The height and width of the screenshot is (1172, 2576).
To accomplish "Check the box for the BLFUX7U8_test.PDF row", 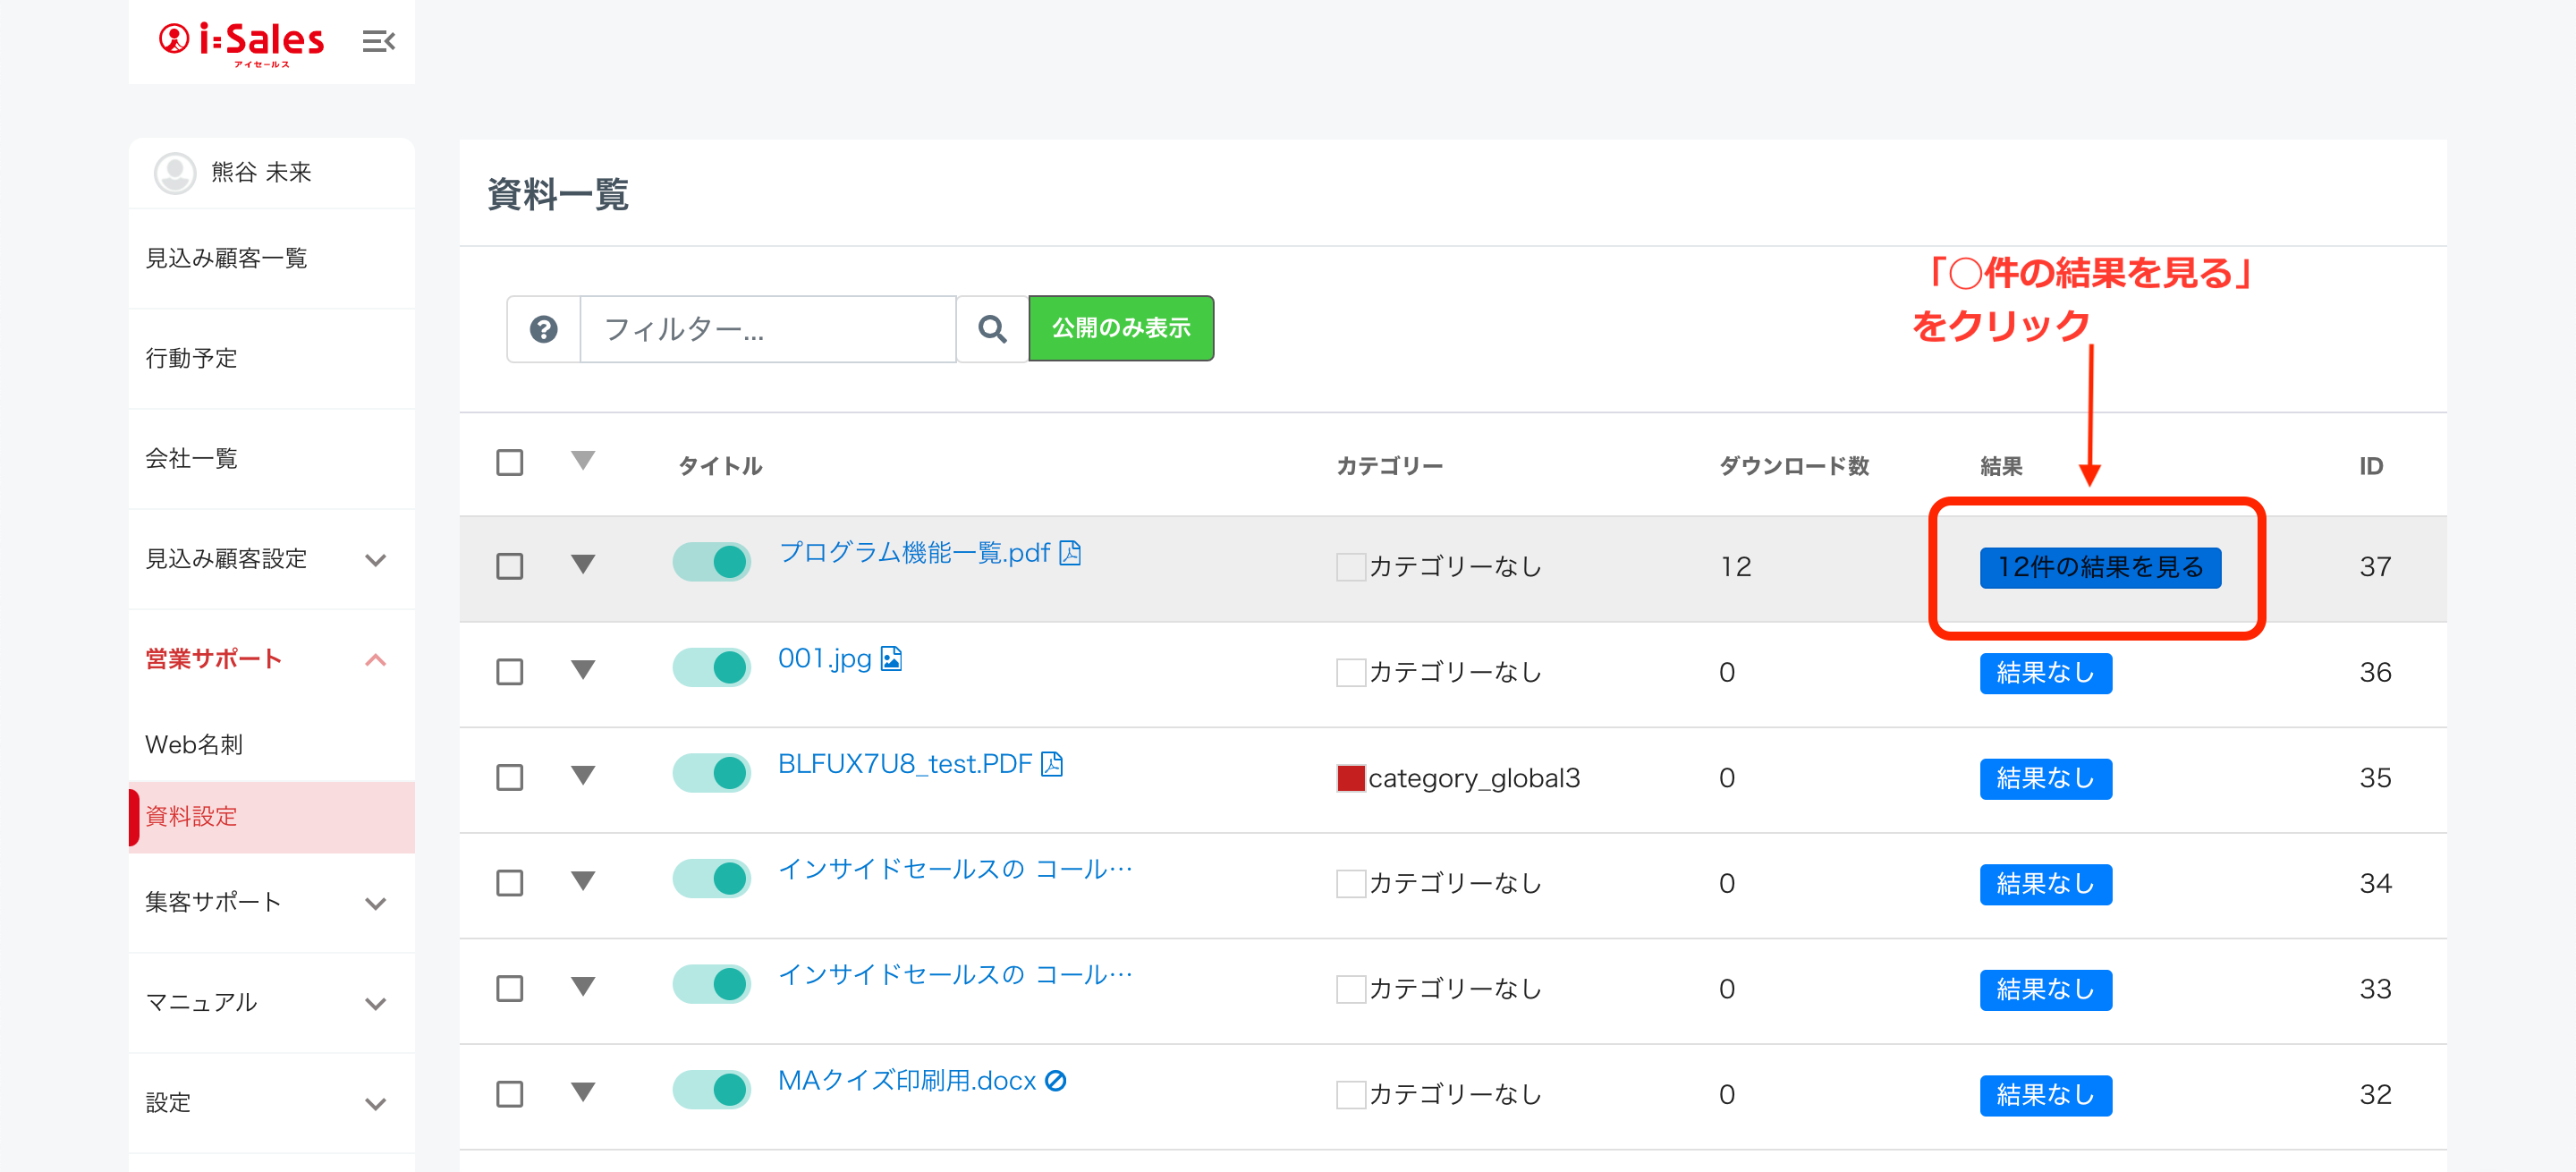I will 510,777.
